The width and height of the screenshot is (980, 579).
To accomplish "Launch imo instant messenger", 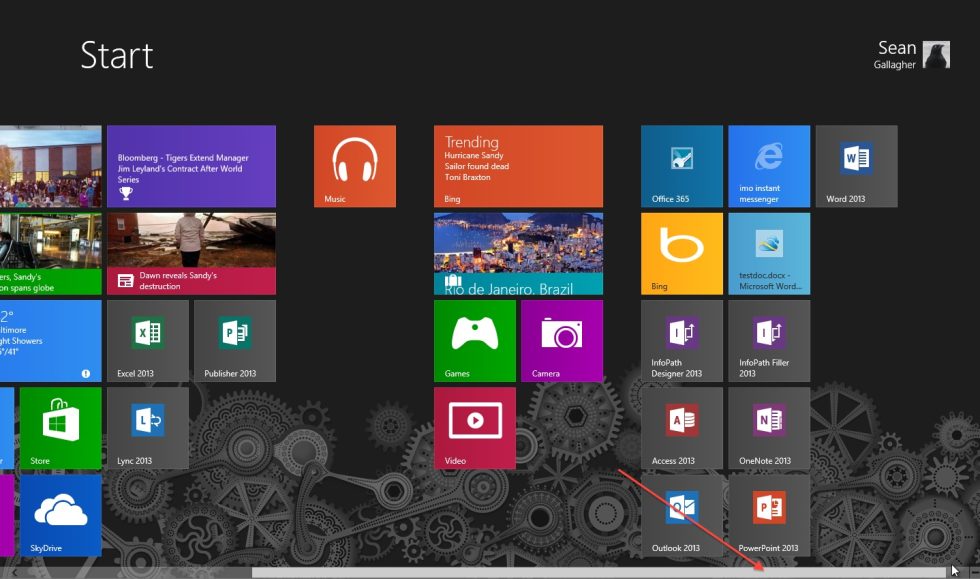I will point(769,166).
